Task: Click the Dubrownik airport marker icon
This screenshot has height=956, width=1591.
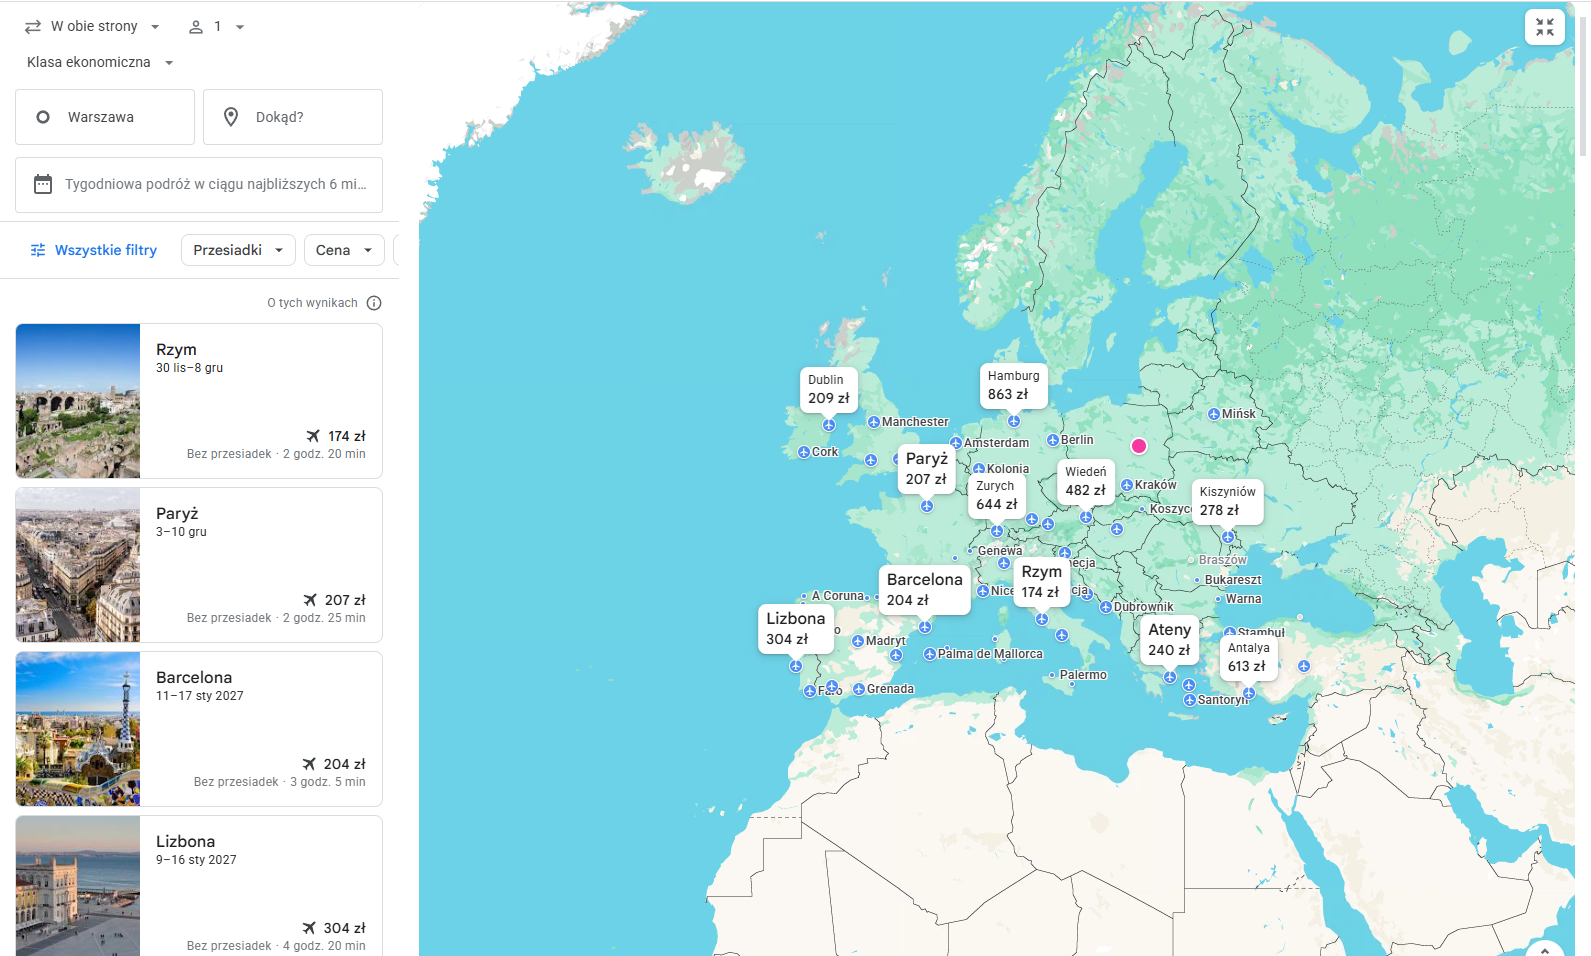Action: click(1106, 607)
